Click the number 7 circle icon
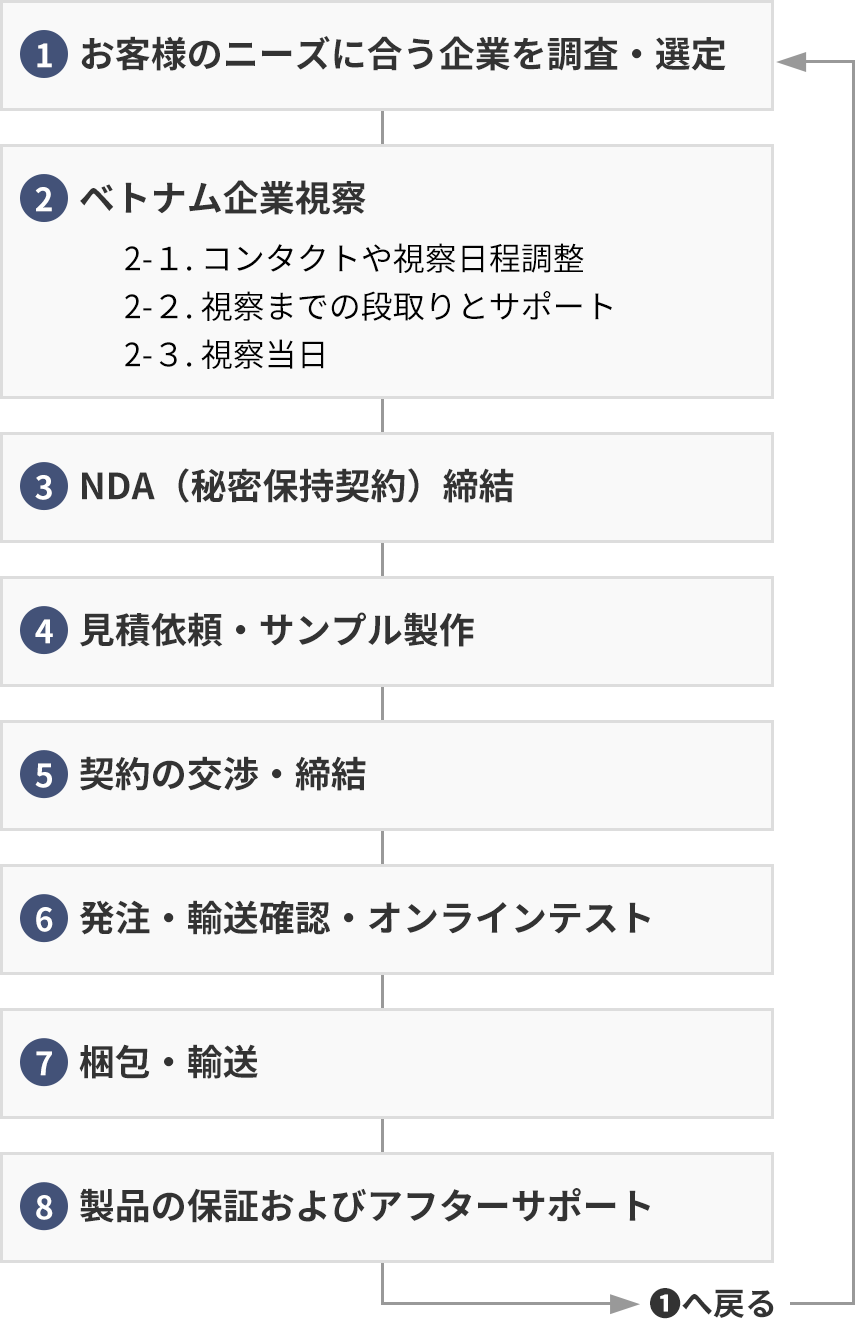The image size is (855, 1320). [43, 1063]
